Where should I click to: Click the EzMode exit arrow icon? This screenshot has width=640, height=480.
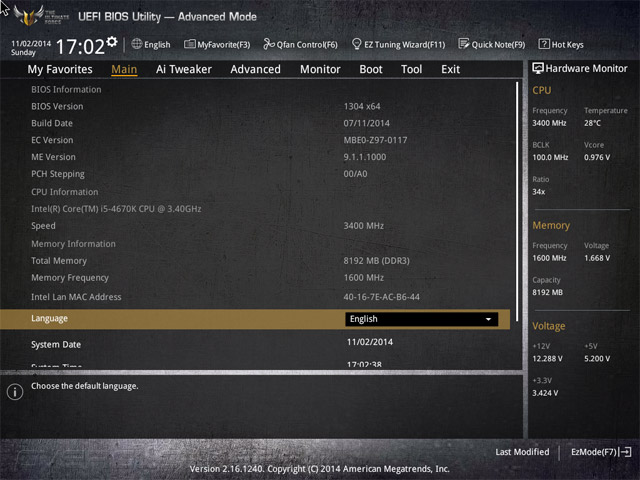[x=625, y=452]
